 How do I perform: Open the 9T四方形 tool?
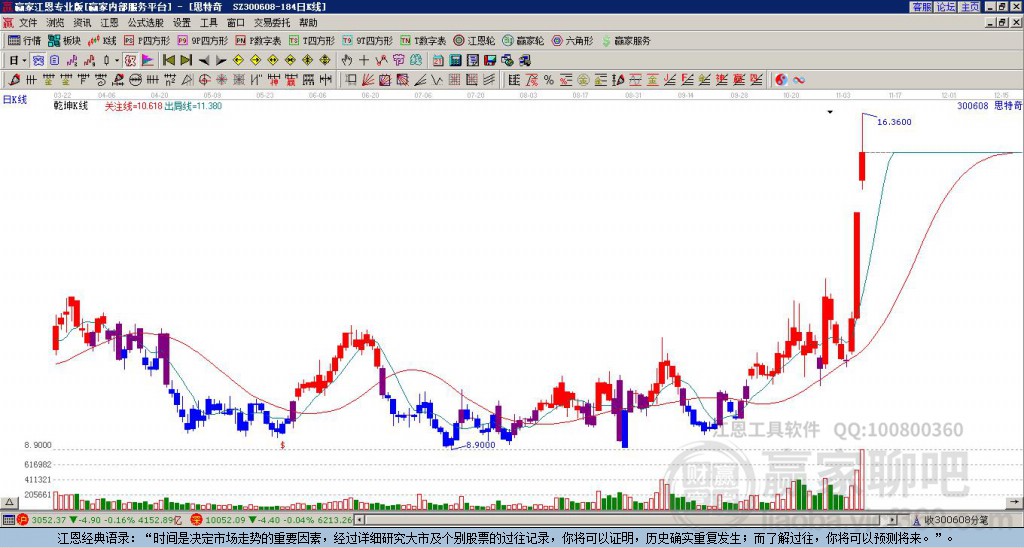point(368,40)
